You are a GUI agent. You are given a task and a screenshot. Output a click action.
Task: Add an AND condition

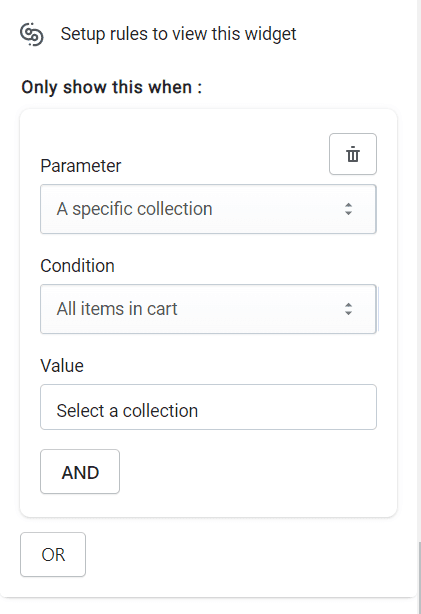point(80,471)
